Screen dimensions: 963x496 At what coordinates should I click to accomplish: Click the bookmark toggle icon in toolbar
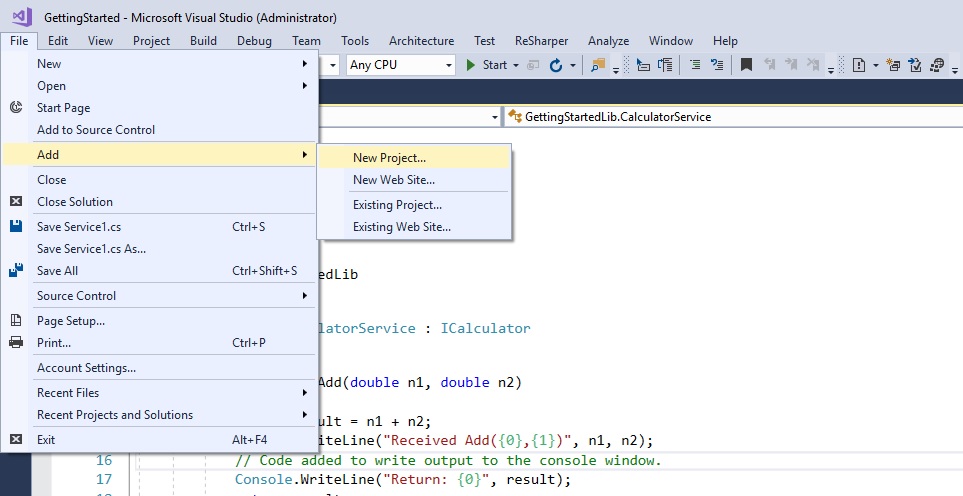coord(746,65)
